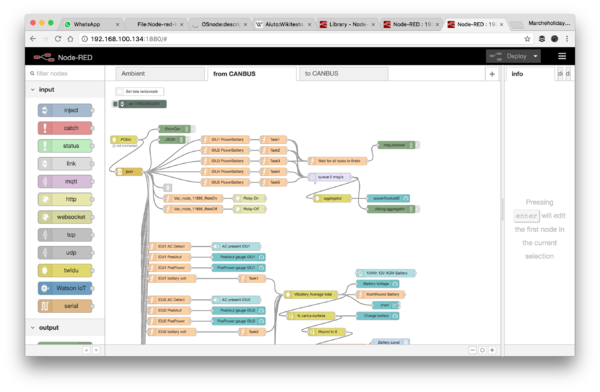Select the json parser node on canvas
The width and height of the screenshot is (600, 392).
pyautogui.click(x=129, y=172)
